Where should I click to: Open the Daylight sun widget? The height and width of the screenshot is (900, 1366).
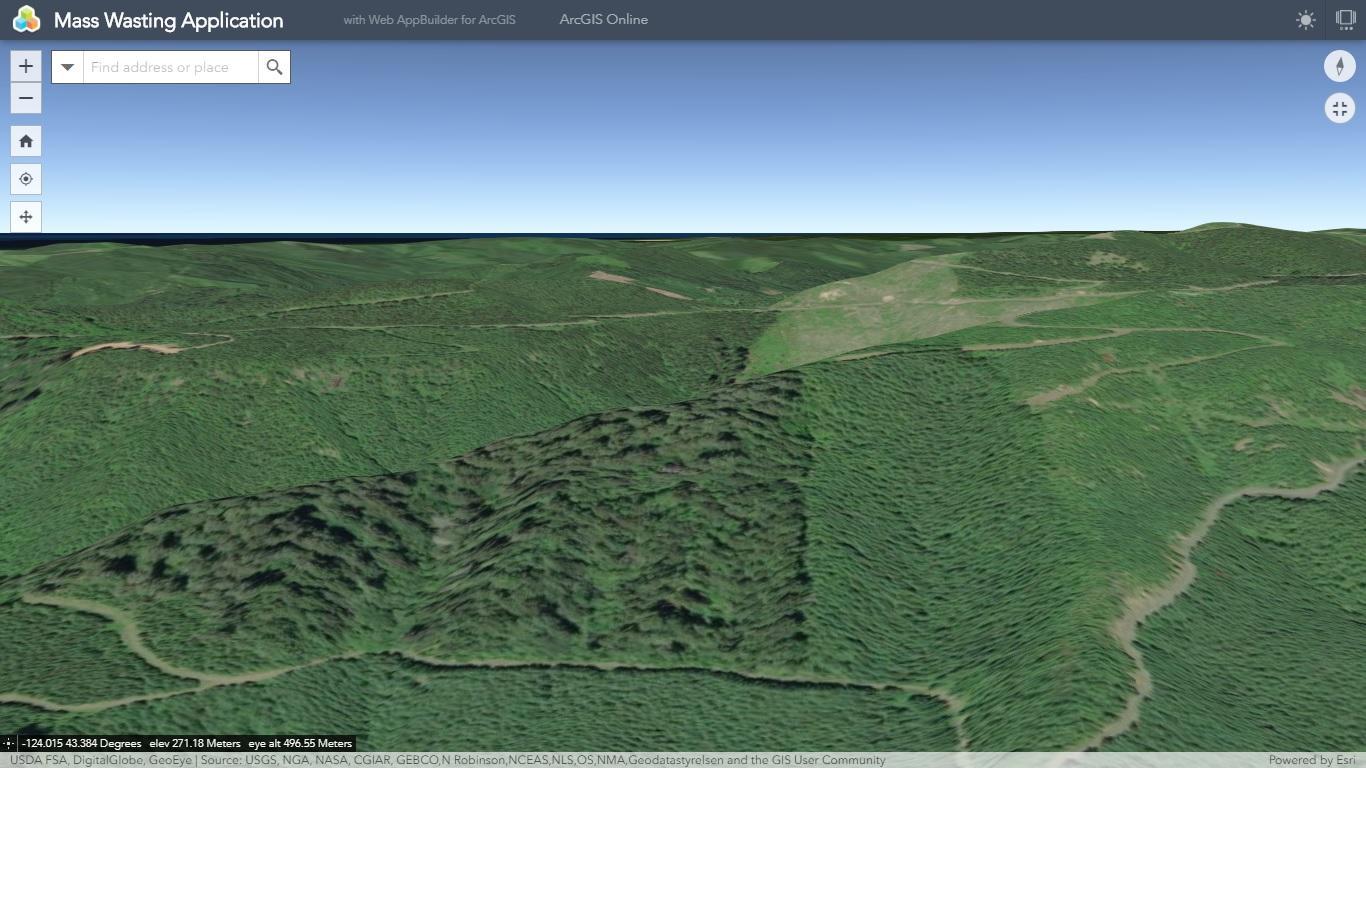pos(1305,20)
